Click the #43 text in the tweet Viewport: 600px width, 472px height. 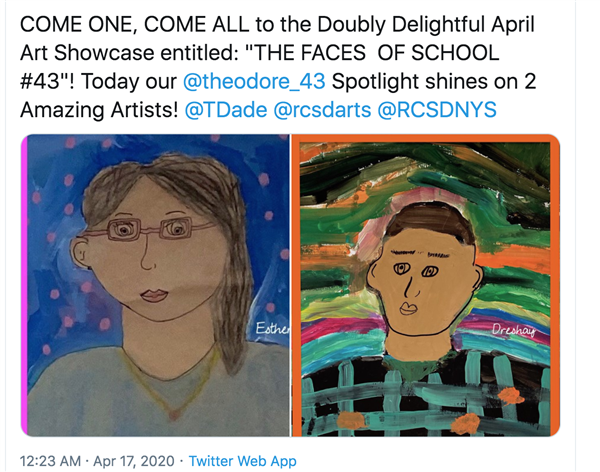(x=39, y=82)
